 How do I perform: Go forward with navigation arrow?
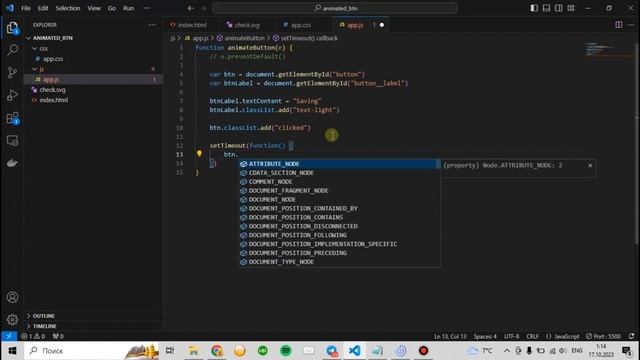(204, 8)
